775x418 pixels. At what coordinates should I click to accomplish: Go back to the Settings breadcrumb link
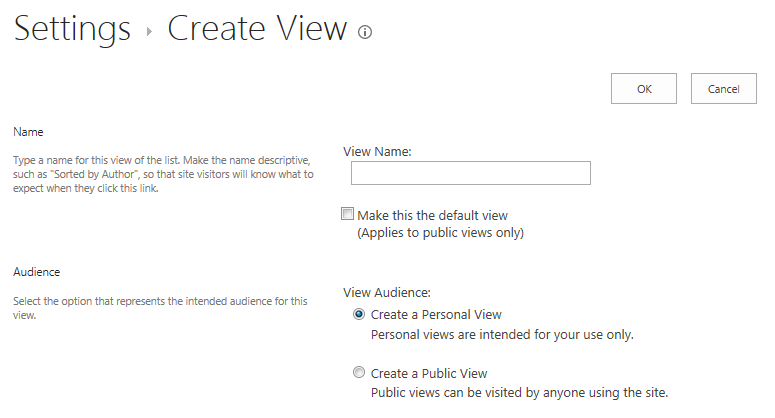pos(72,29)
